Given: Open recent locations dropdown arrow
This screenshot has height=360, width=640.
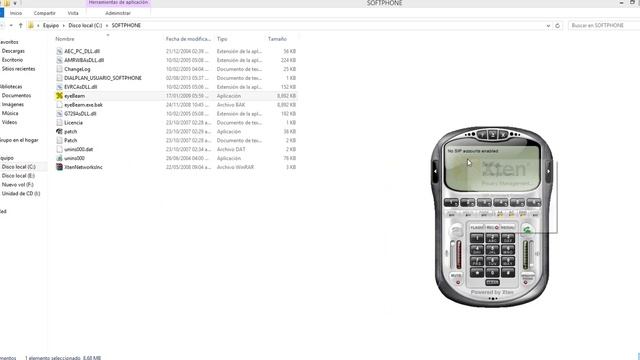Looking at the screenshot, I should (x=11, y=25).
